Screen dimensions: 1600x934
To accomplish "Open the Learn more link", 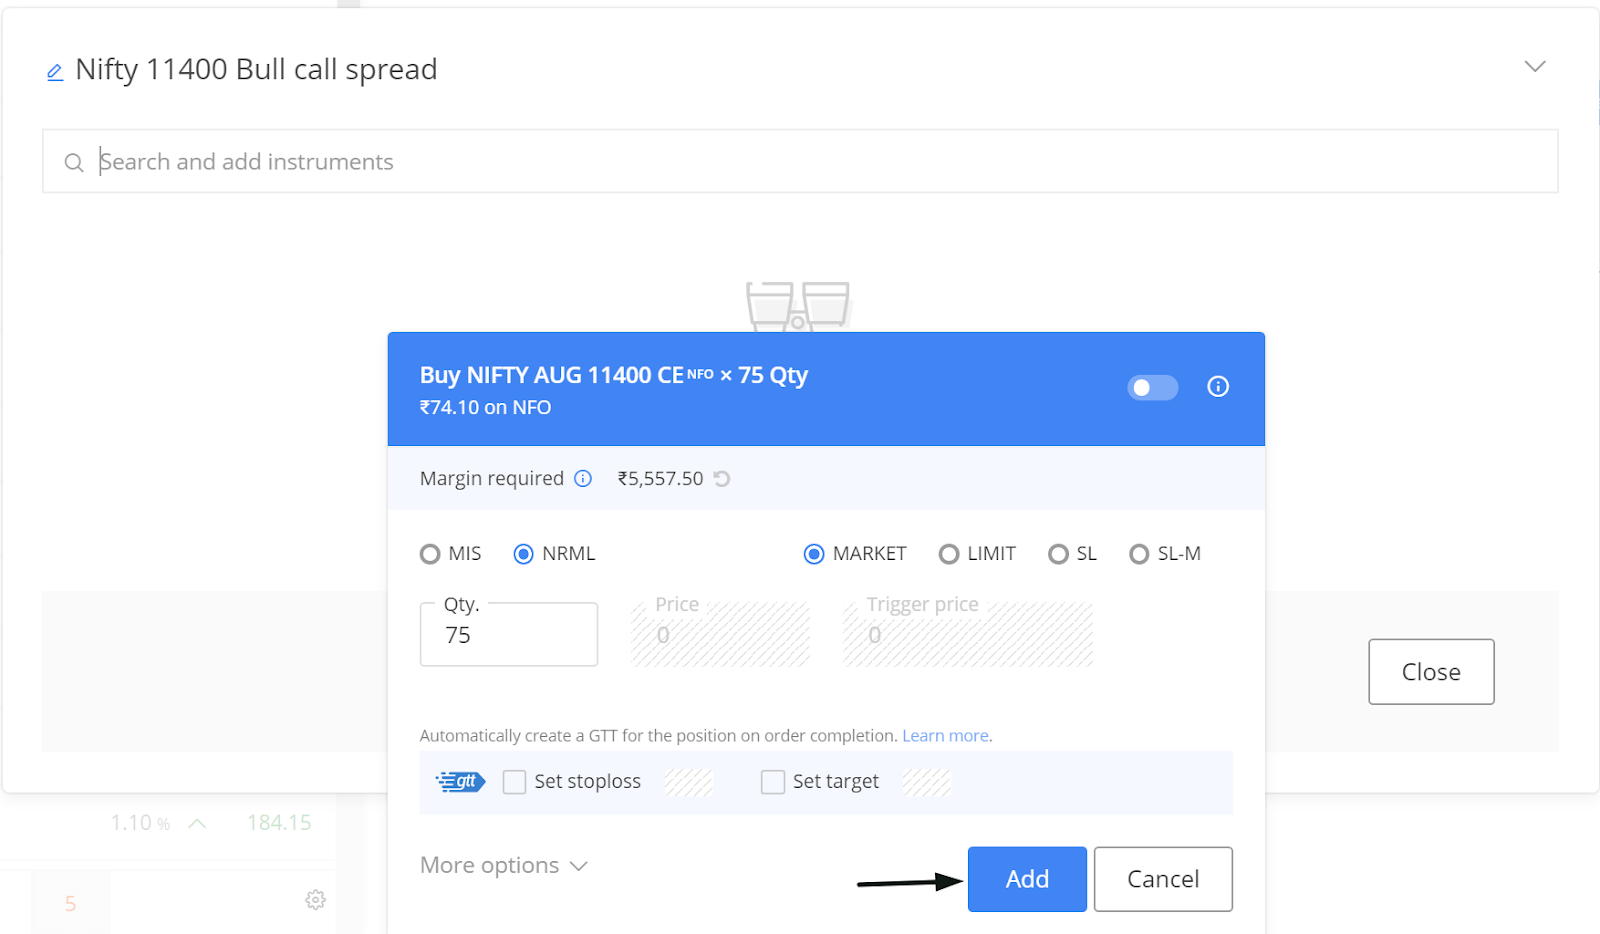I will [945, 736].
